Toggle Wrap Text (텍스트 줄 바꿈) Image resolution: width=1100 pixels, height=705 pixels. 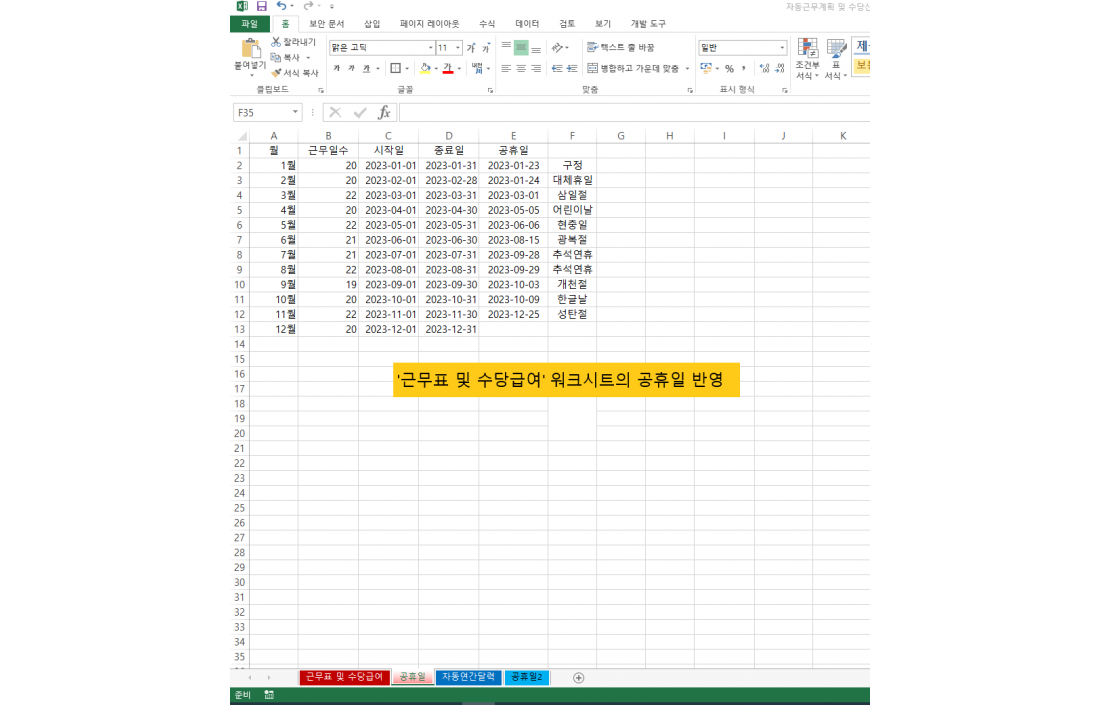click(x=620, y=47)
